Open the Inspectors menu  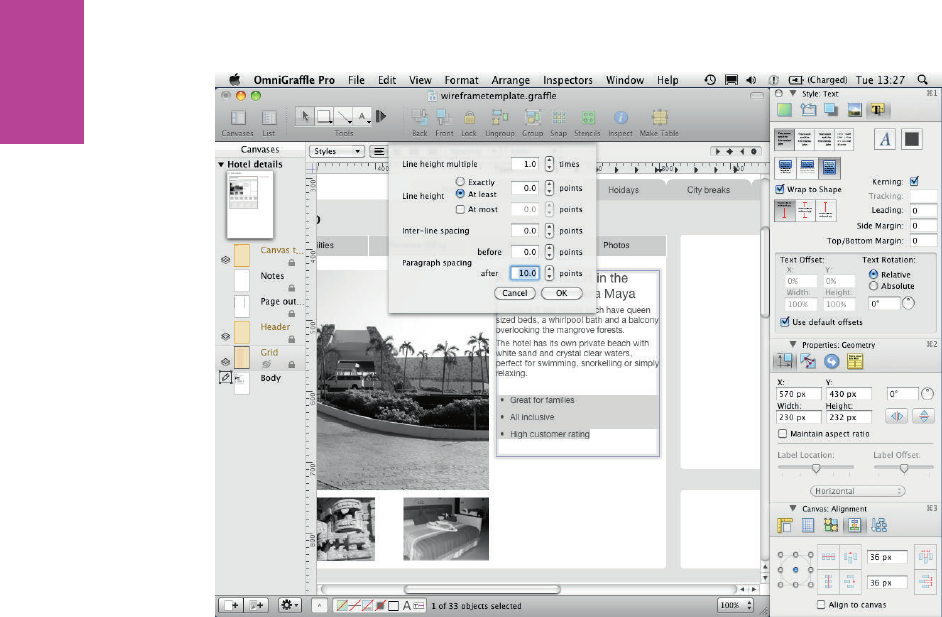pos(567,80)
